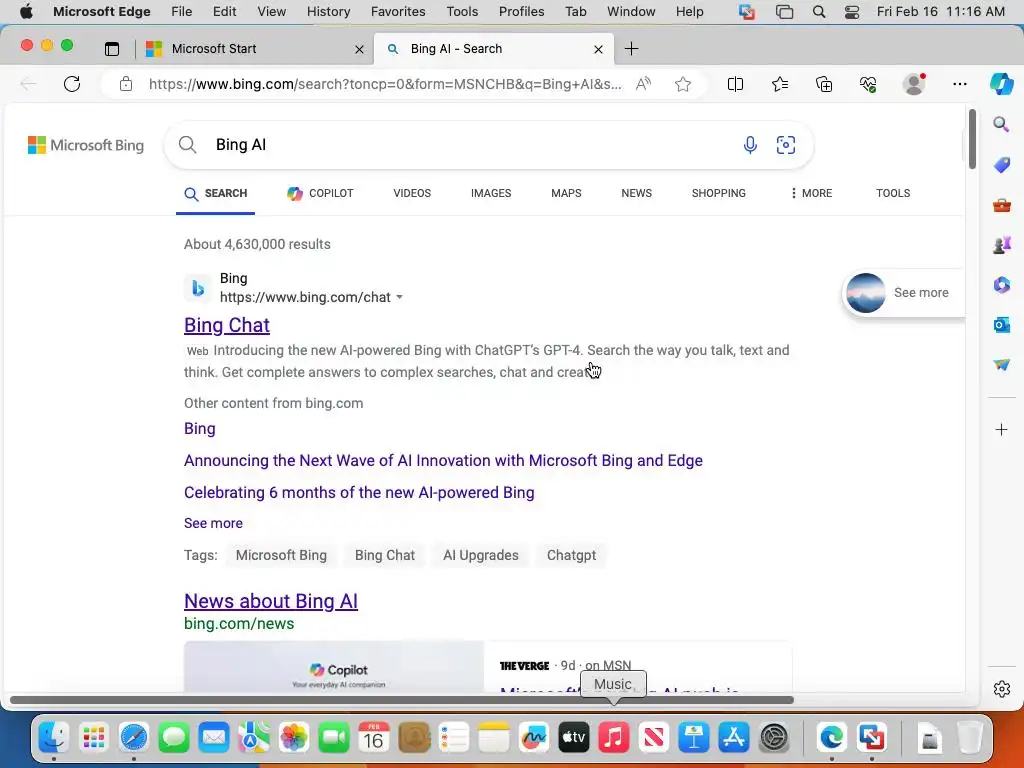Open the Profiles menu in menu bar
Screen dimensions: 1024x768
click(521, 12)
